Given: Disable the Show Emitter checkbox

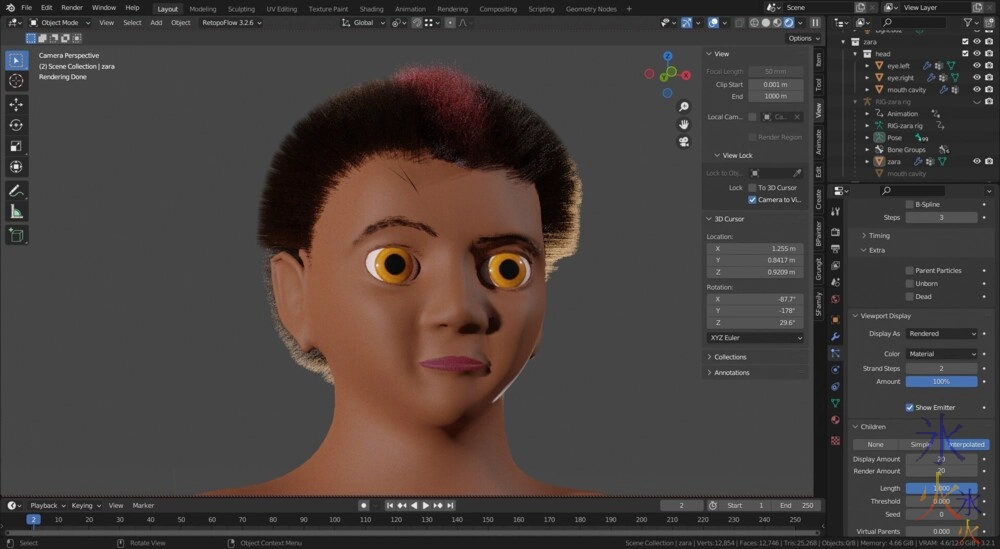Looking at the screenshot, I should click(909, 407).
